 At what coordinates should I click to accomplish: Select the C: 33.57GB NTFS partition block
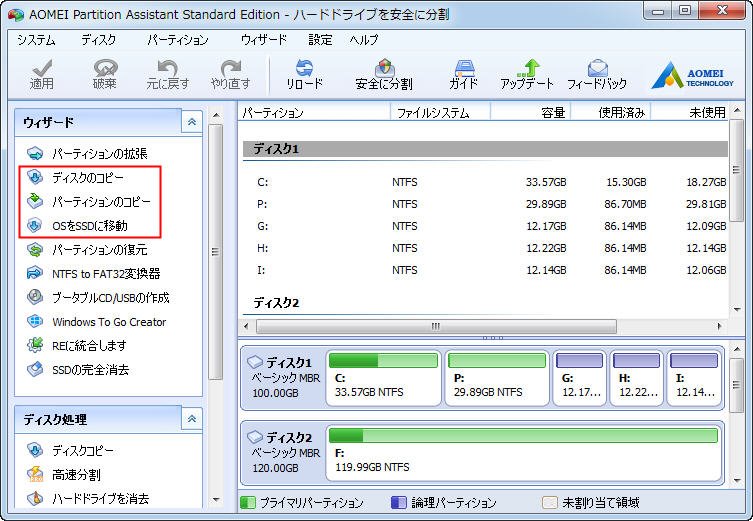(x=383, y=378)
